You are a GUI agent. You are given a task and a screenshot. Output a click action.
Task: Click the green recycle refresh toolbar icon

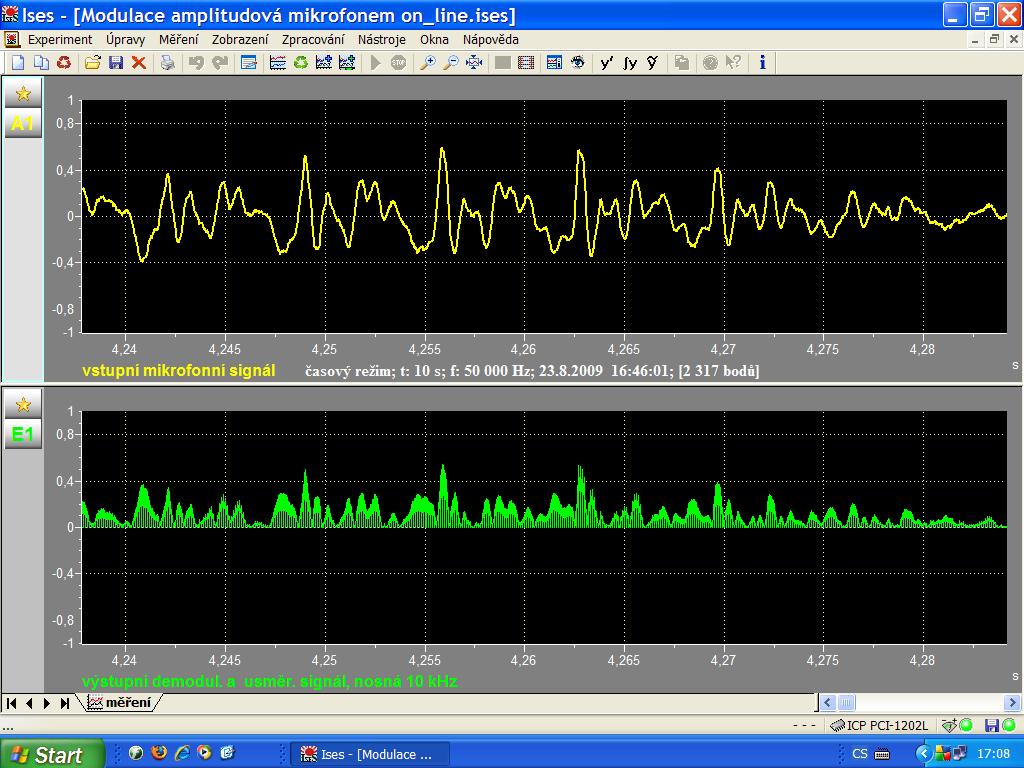coord(300,63)
